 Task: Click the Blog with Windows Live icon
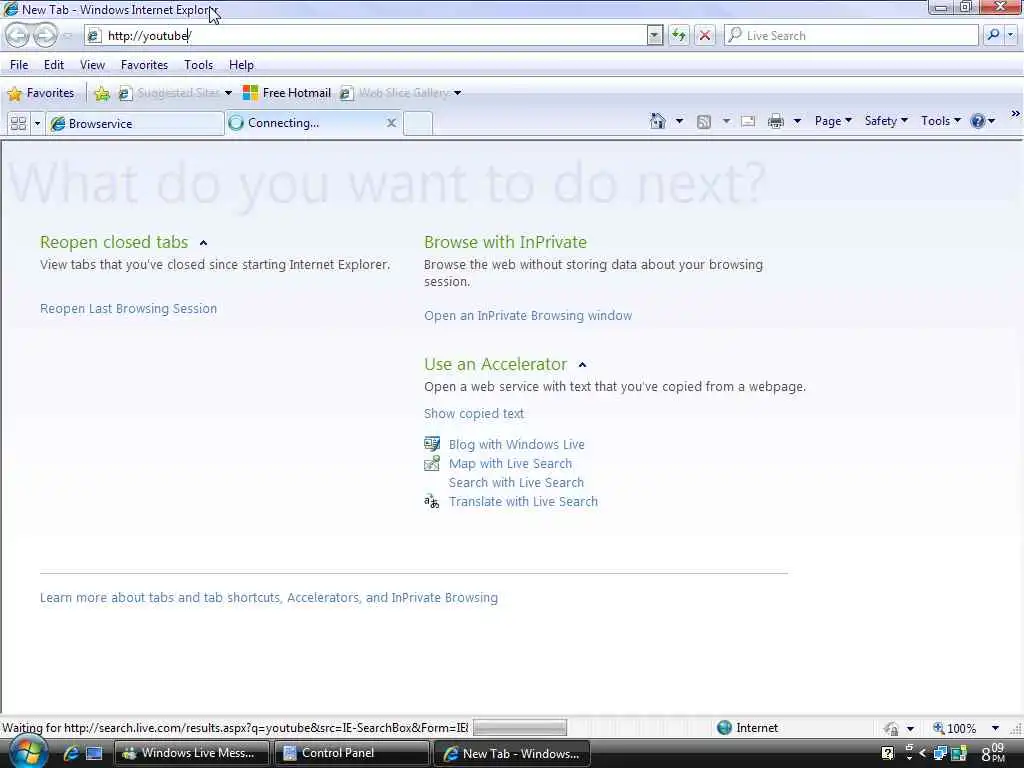coord(432,444)
